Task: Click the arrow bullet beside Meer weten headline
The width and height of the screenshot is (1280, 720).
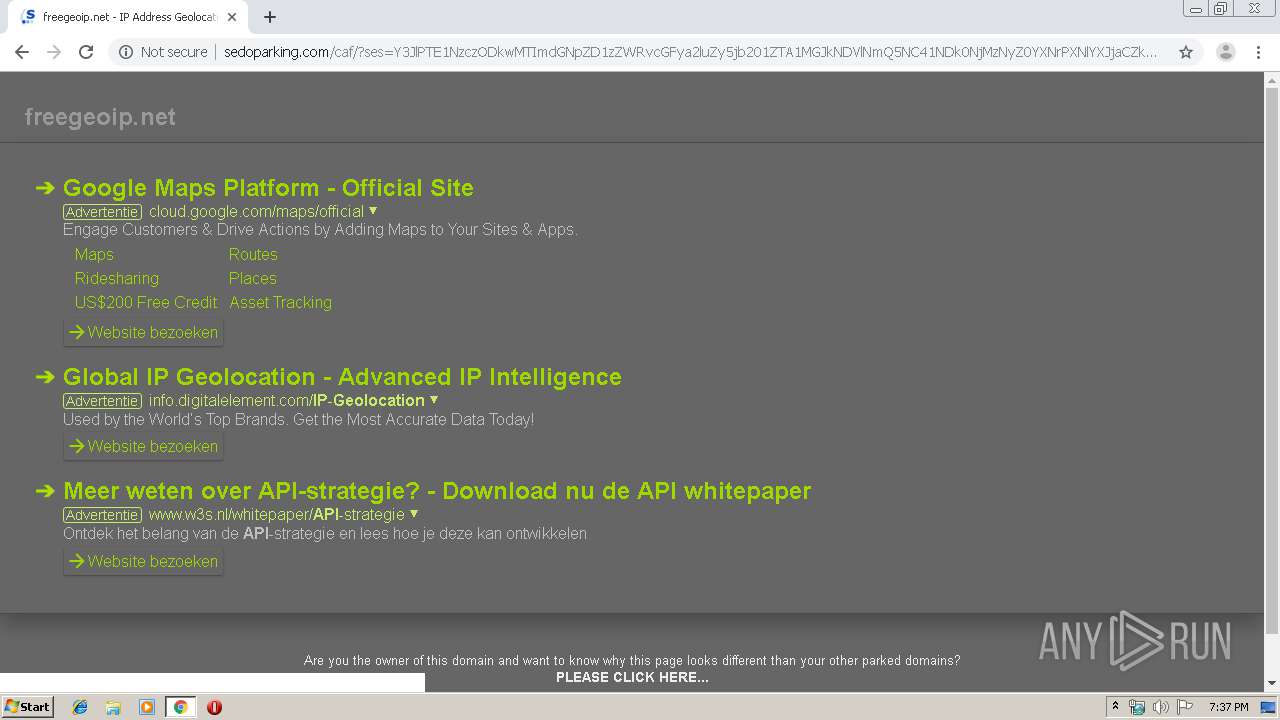Action: click(45, 491)
